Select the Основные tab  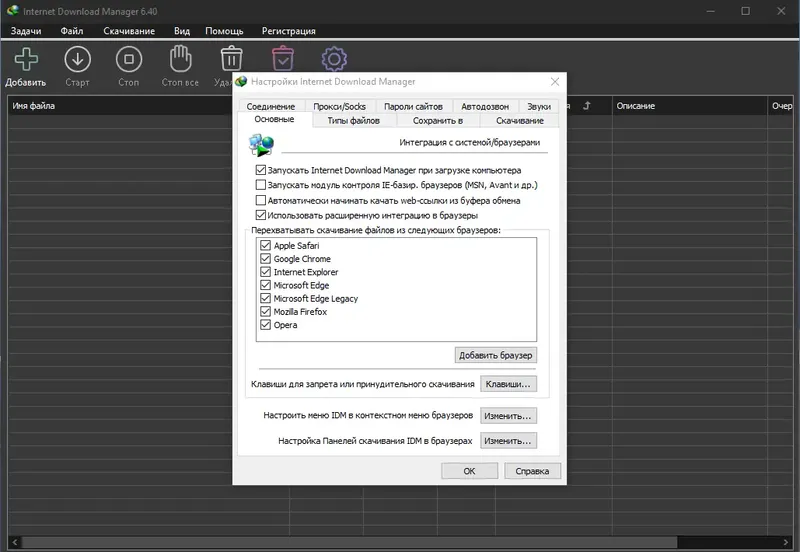(274, 119)
